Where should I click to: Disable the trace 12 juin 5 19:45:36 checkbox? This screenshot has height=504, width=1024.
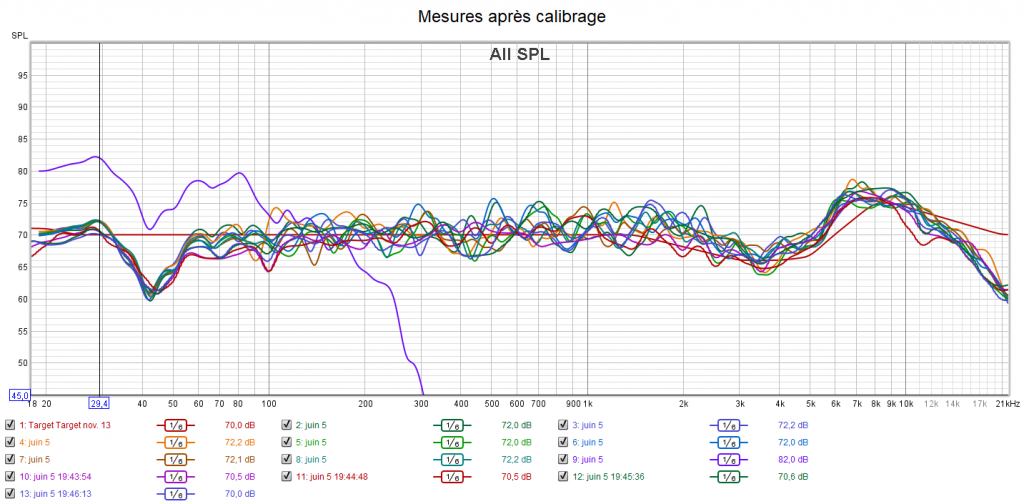coord(563,477)
